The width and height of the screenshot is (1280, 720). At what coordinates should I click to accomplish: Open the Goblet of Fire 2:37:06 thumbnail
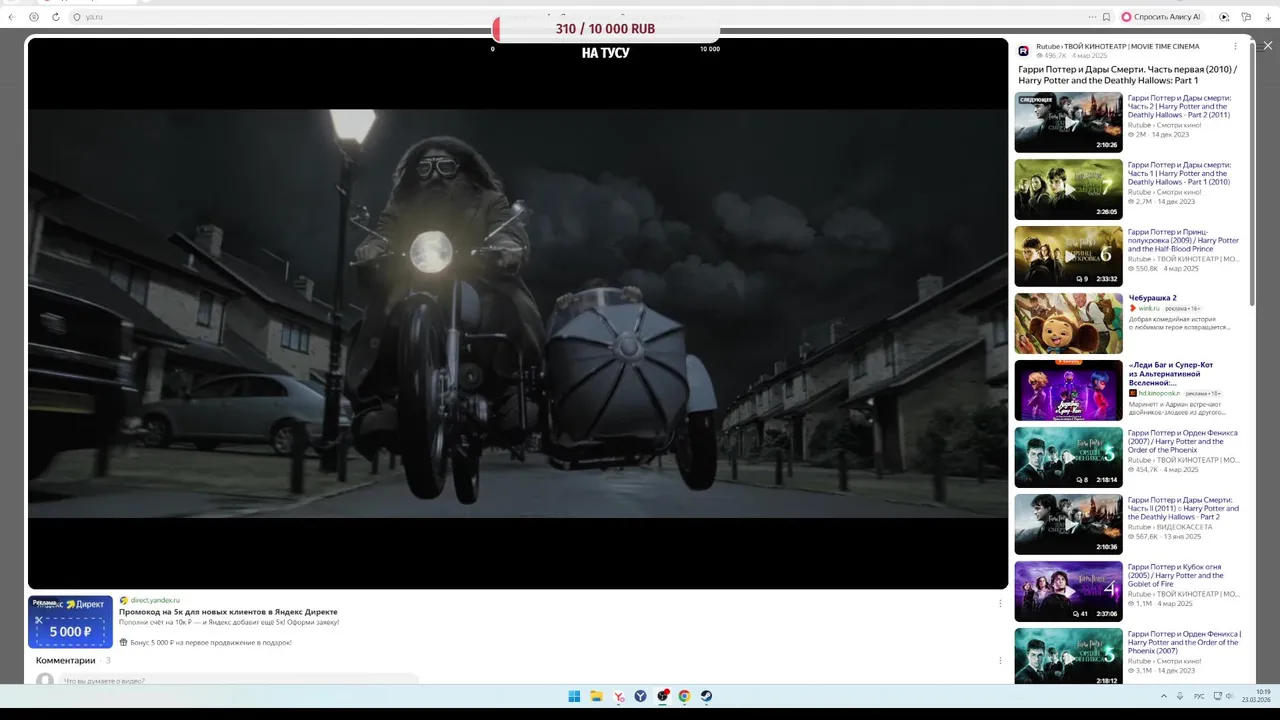pyautogui.click(x=1068, y=591)
